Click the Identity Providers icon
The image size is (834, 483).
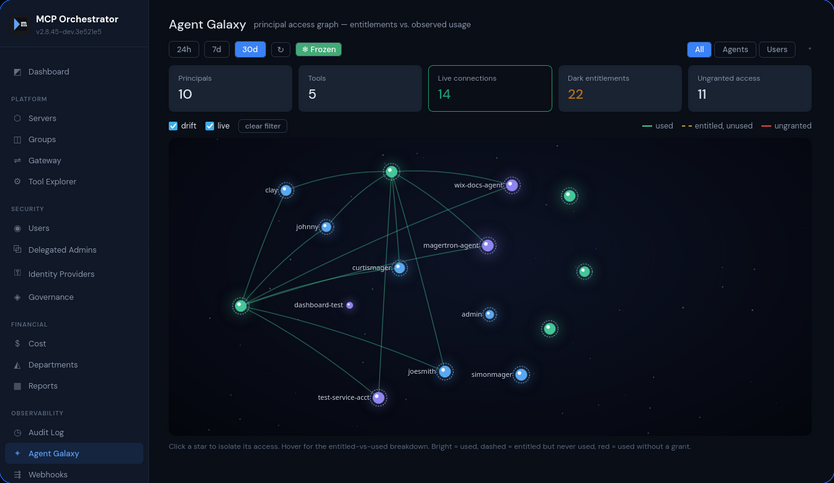(17, 273)
